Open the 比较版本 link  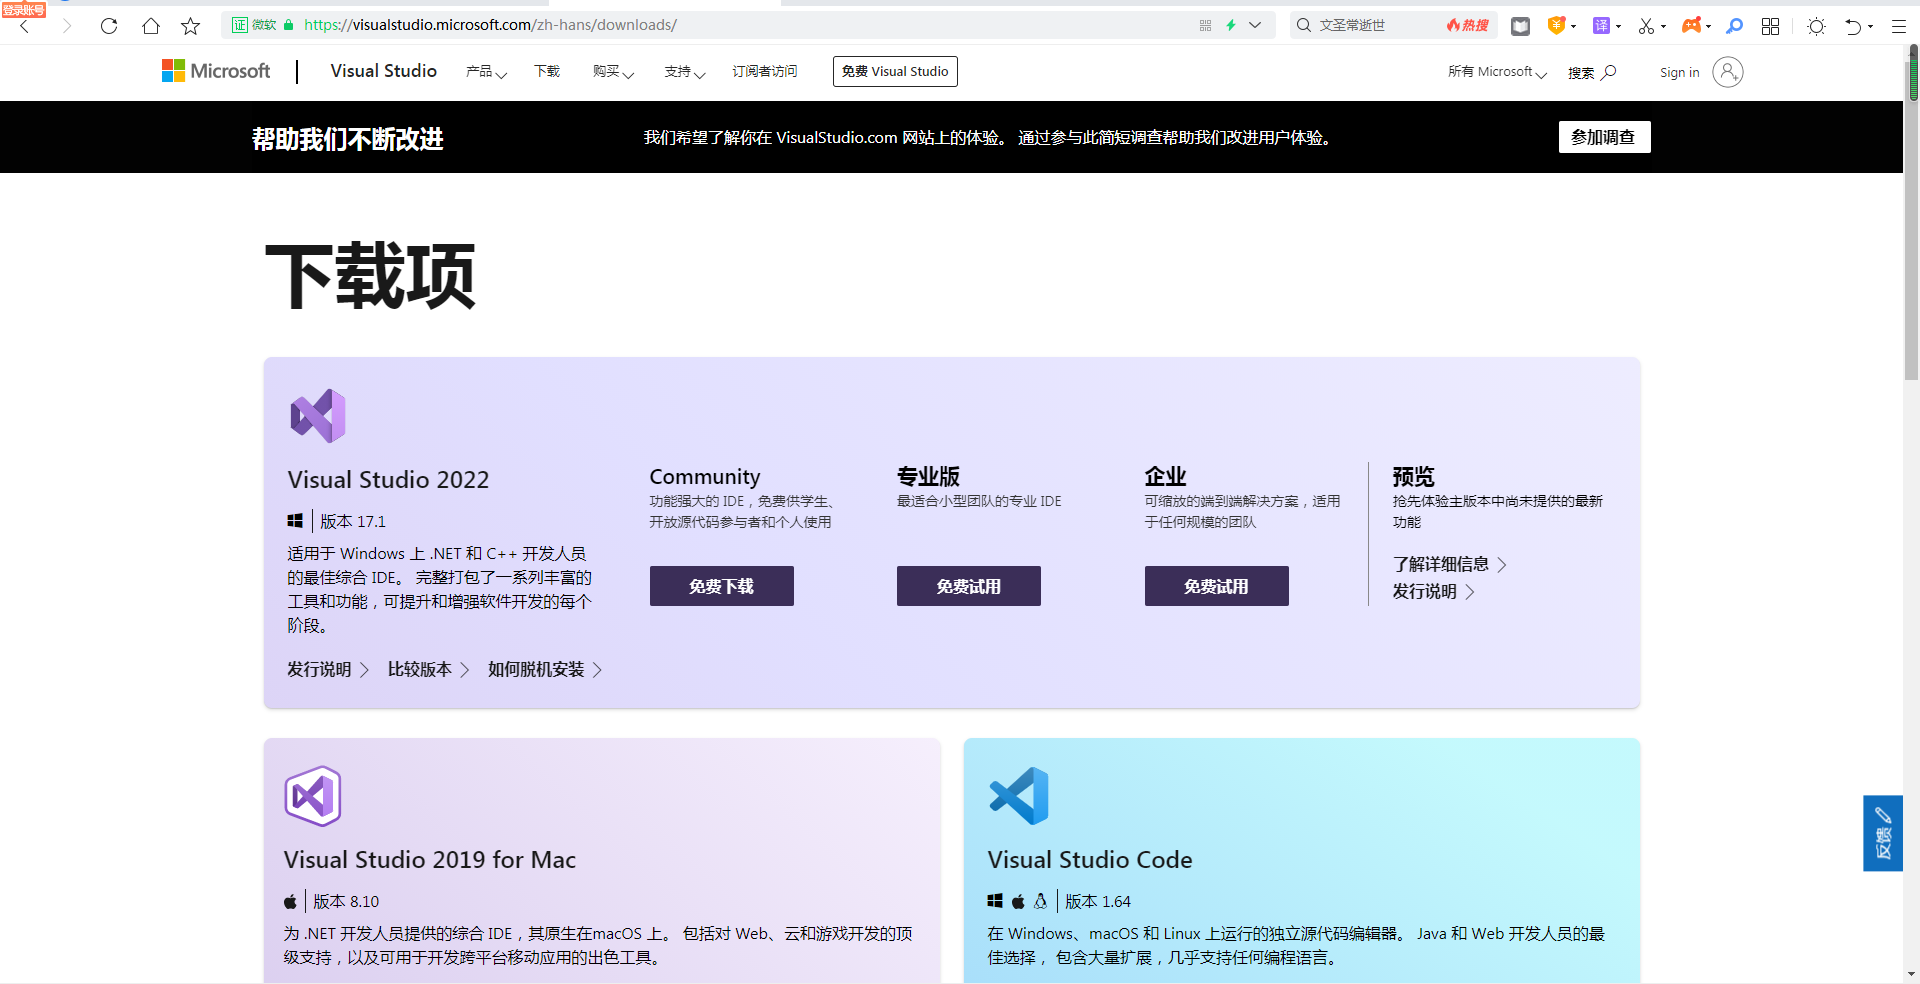419,669
